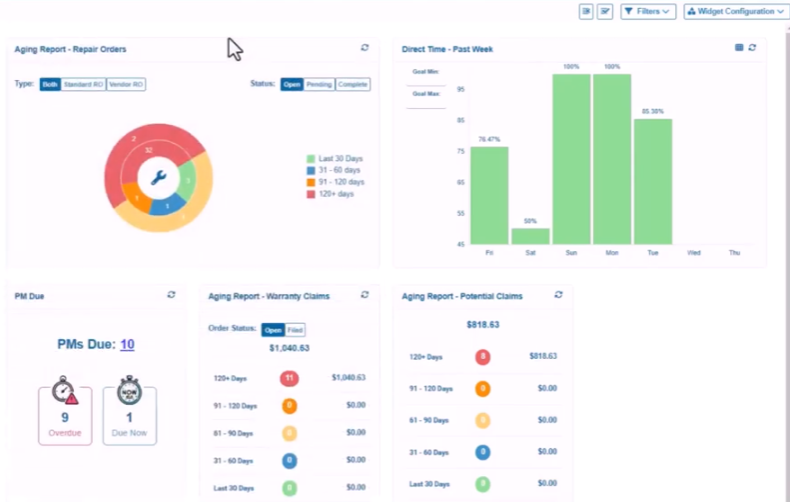Click the Sunday bar in Direct Time chart
Screen dimensions: 790x502
(x=571, y=158)
